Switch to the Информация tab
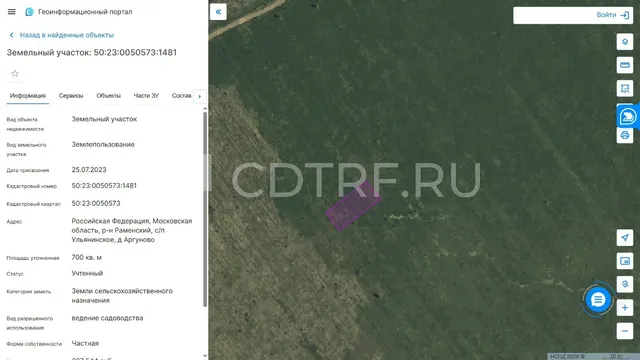640x360 pixels. coord(28,96)
